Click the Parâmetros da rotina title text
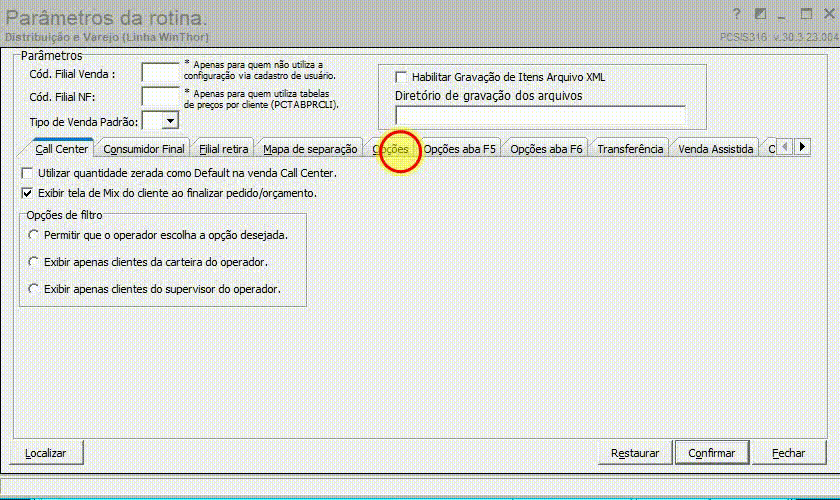Image resolution: width=840 pixels, height=500 pixels. point(106,18)
